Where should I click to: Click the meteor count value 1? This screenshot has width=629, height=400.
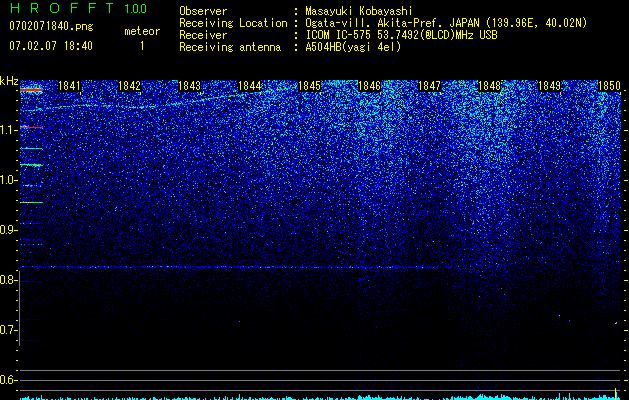142,46
